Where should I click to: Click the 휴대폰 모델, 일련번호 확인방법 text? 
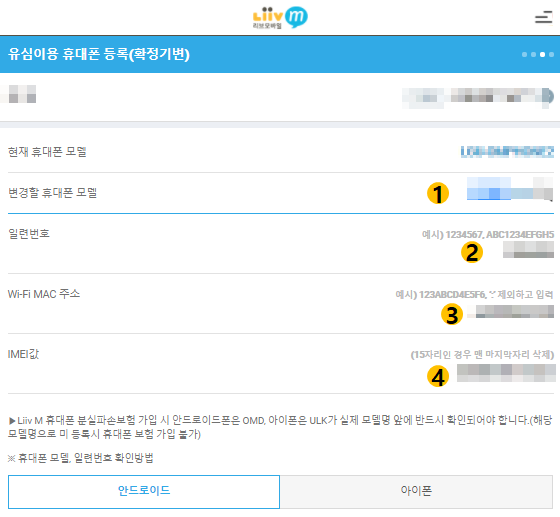point(81,458)
